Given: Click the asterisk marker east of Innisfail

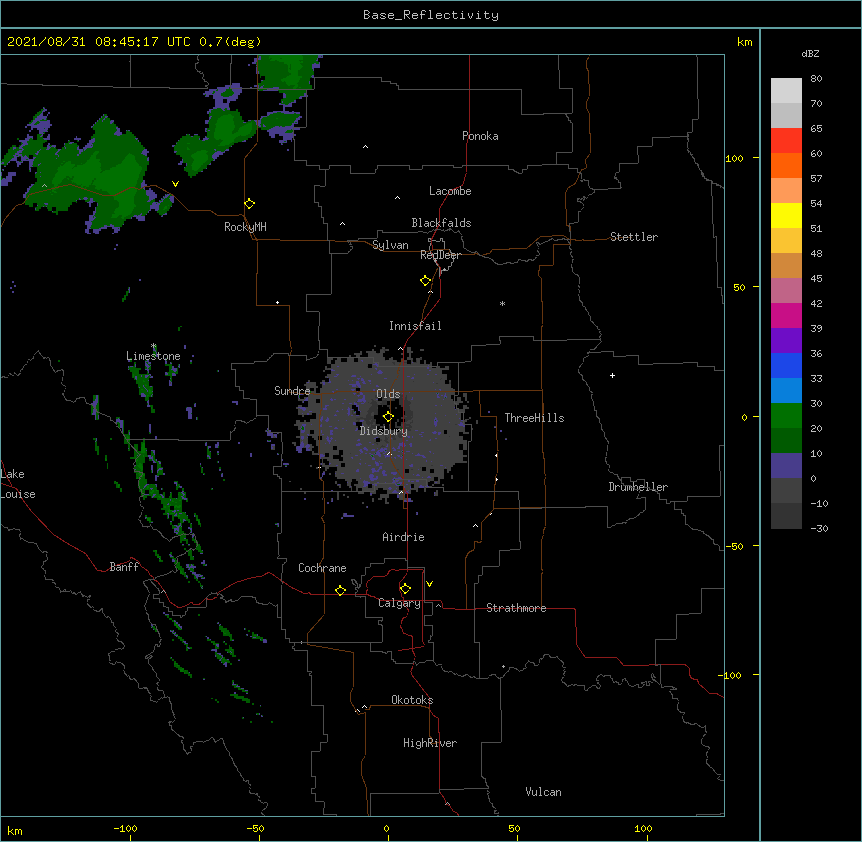Looking at the screenshot, I should pos(502,303).
